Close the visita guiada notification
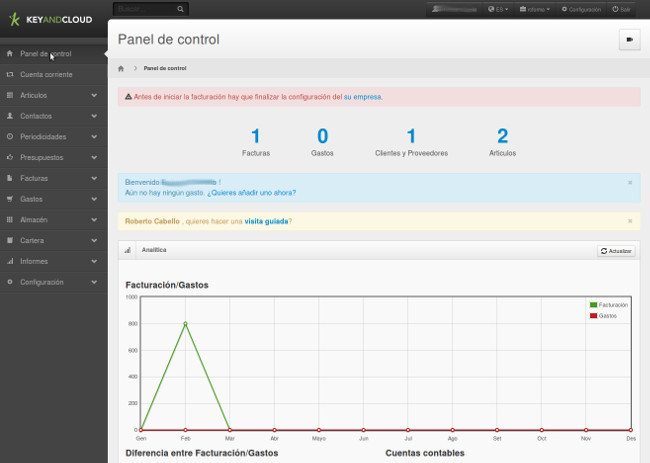The height and width of the screenshot is (463, 650). pyautogui.click(x=629, y=220)
